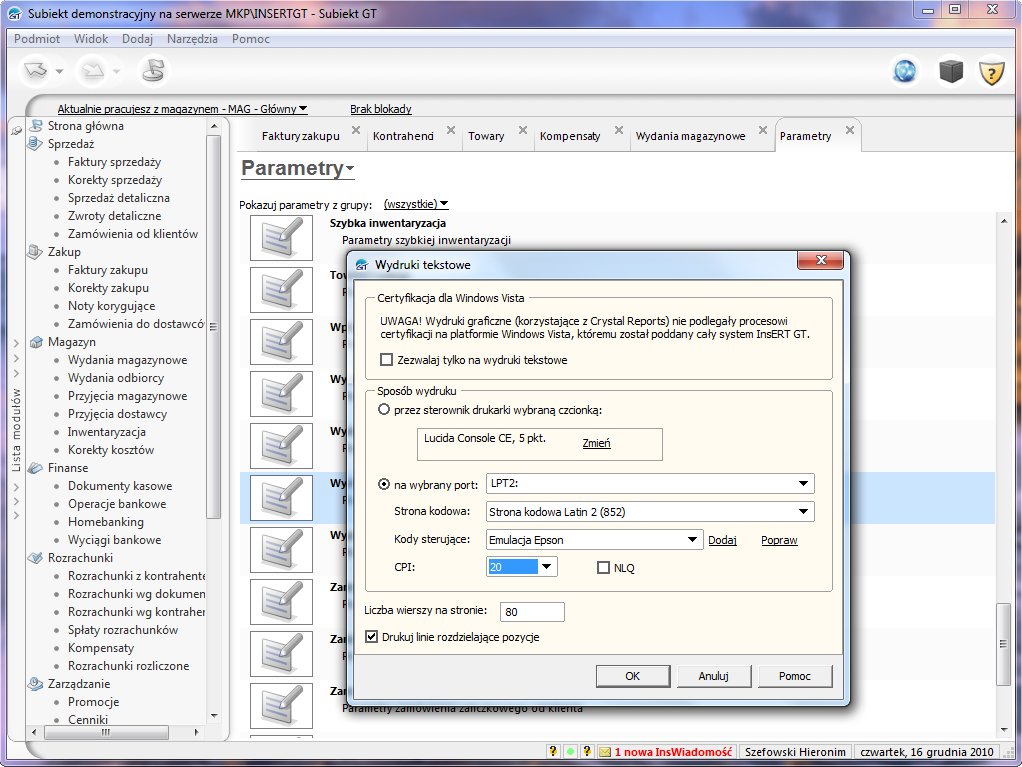Switch to the Kontrahenci tab
The width and height of the screenshot is (1022, 767).
[x=403, y=136]
